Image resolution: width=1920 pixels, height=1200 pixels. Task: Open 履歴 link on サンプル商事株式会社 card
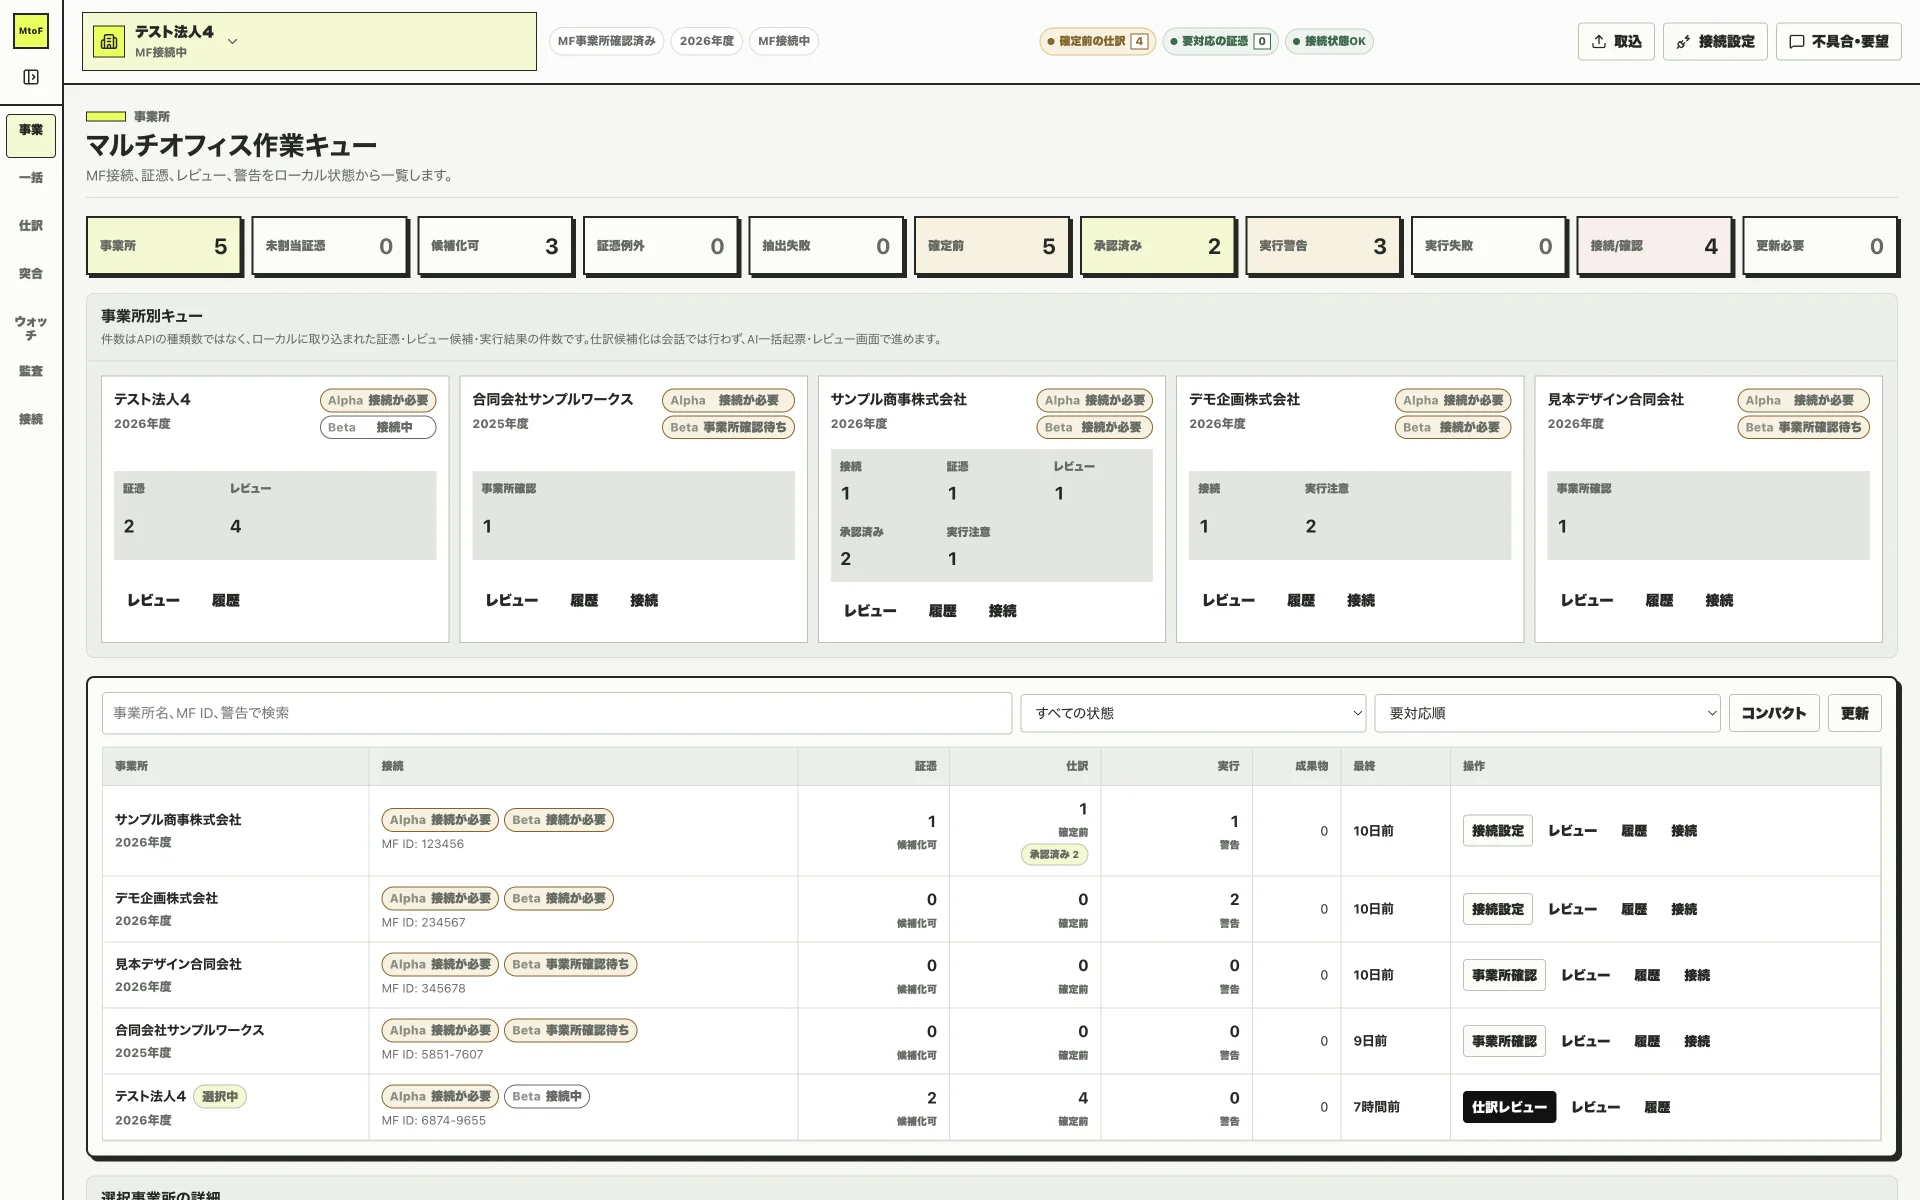tap(942, 611)
